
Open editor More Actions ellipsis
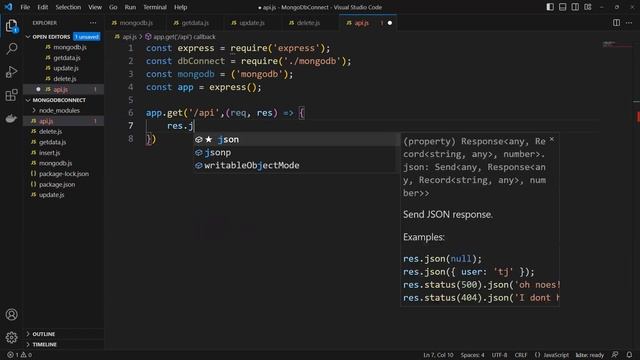tap(629, 23)
